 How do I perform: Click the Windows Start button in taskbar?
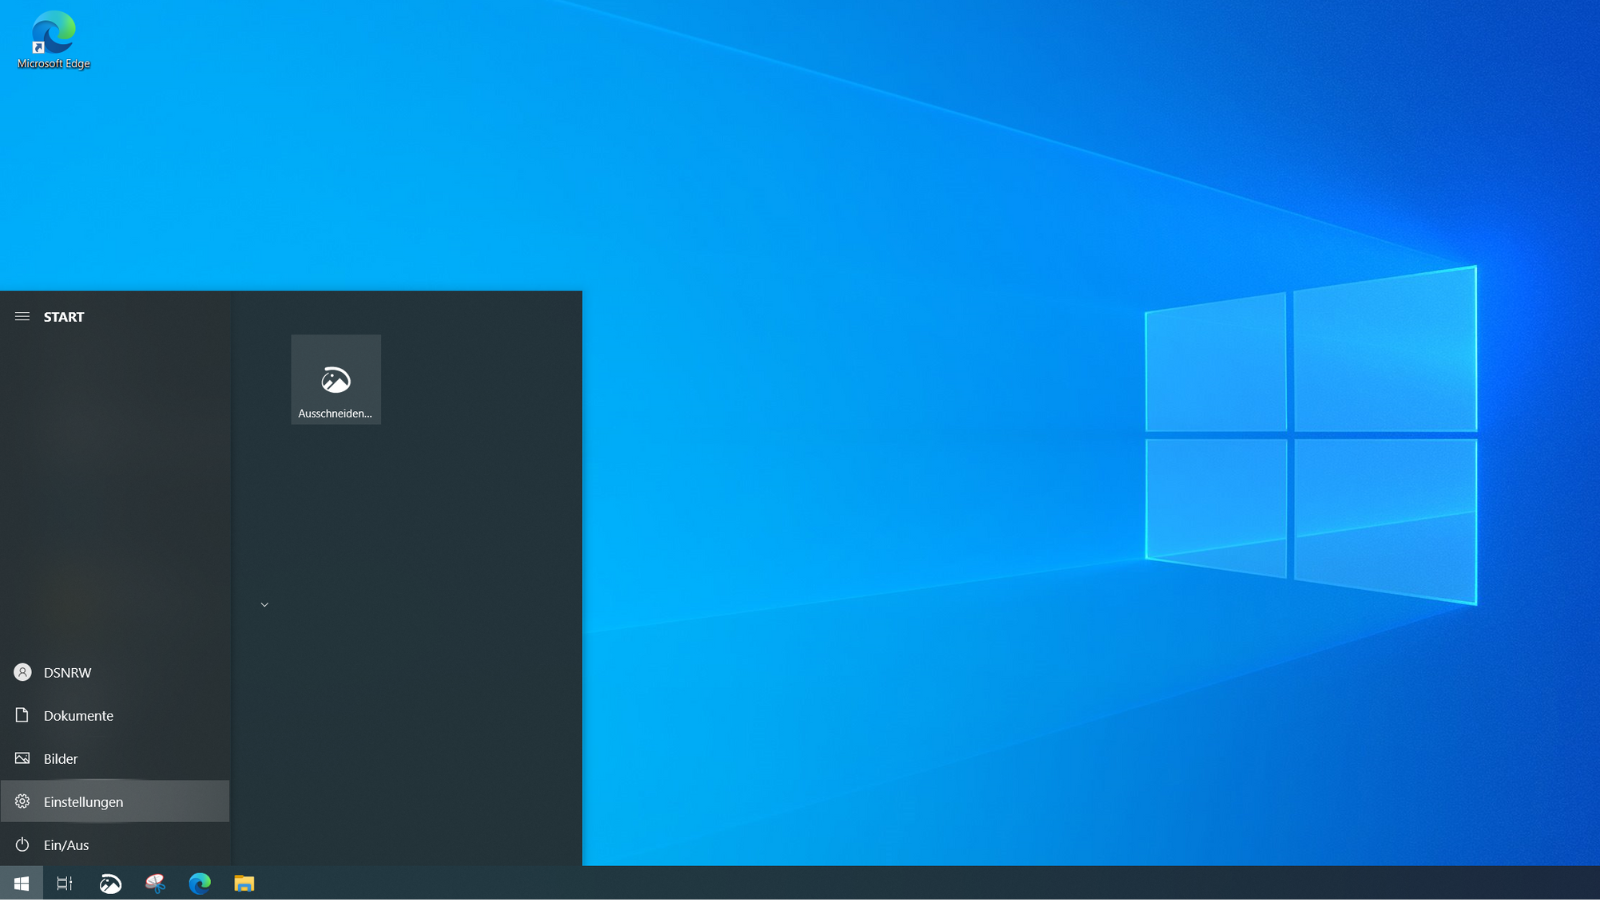pyautogui.click(x=21, y=883)
